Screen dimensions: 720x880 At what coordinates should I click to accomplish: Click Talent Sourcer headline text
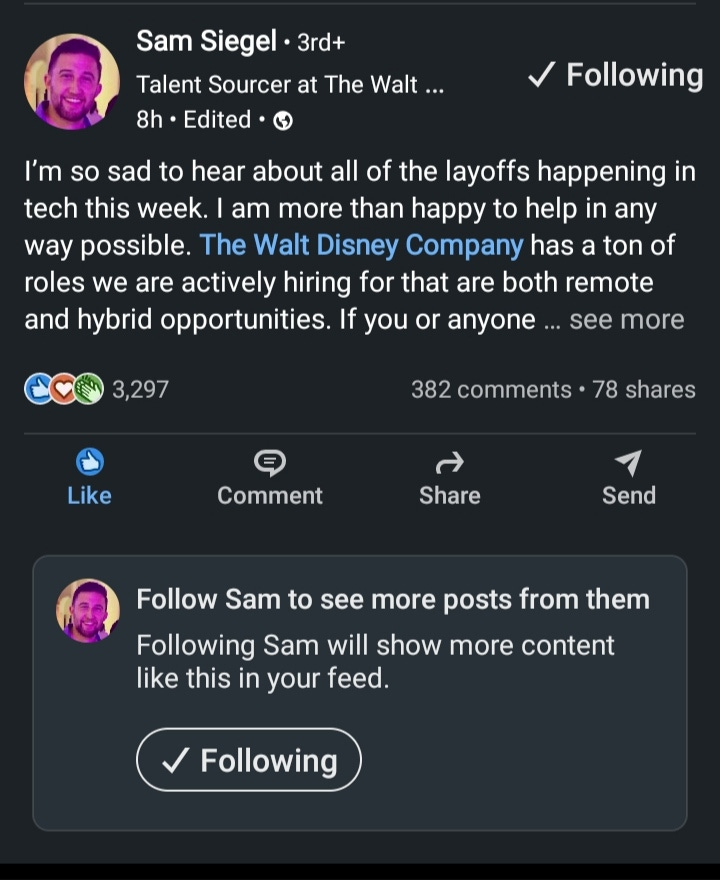coord(289,85)
